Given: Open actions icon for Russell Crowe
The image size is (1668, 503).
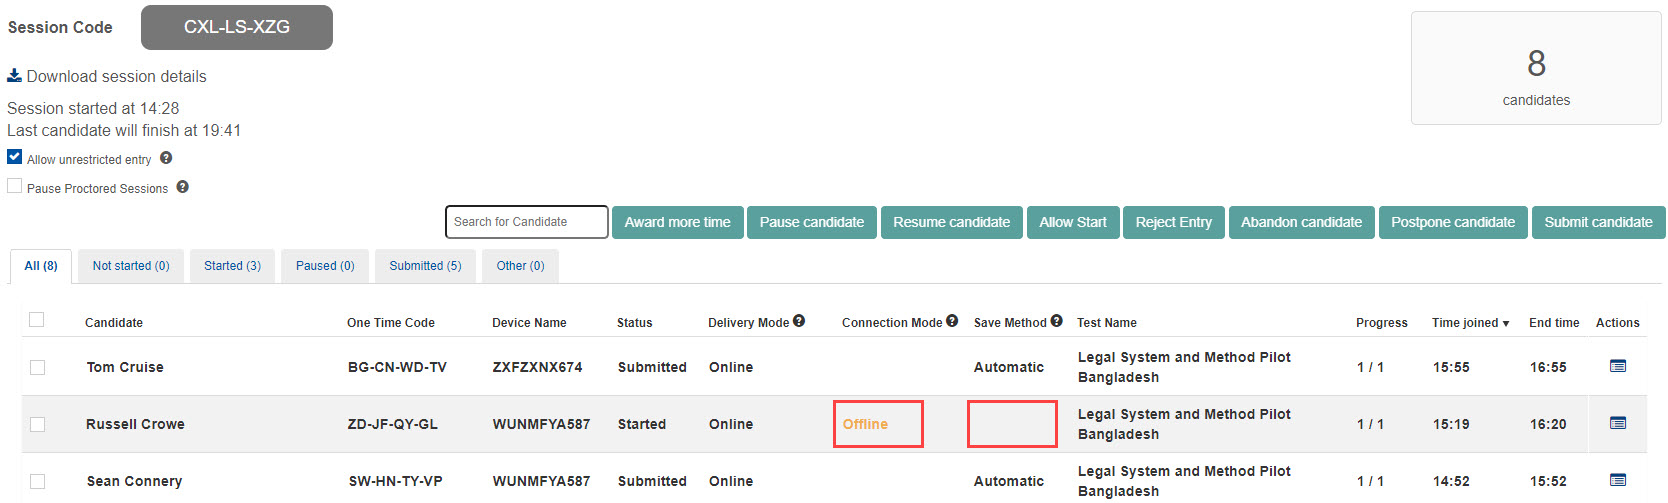Looking at the screenshot, I should tap(1617, 423).
